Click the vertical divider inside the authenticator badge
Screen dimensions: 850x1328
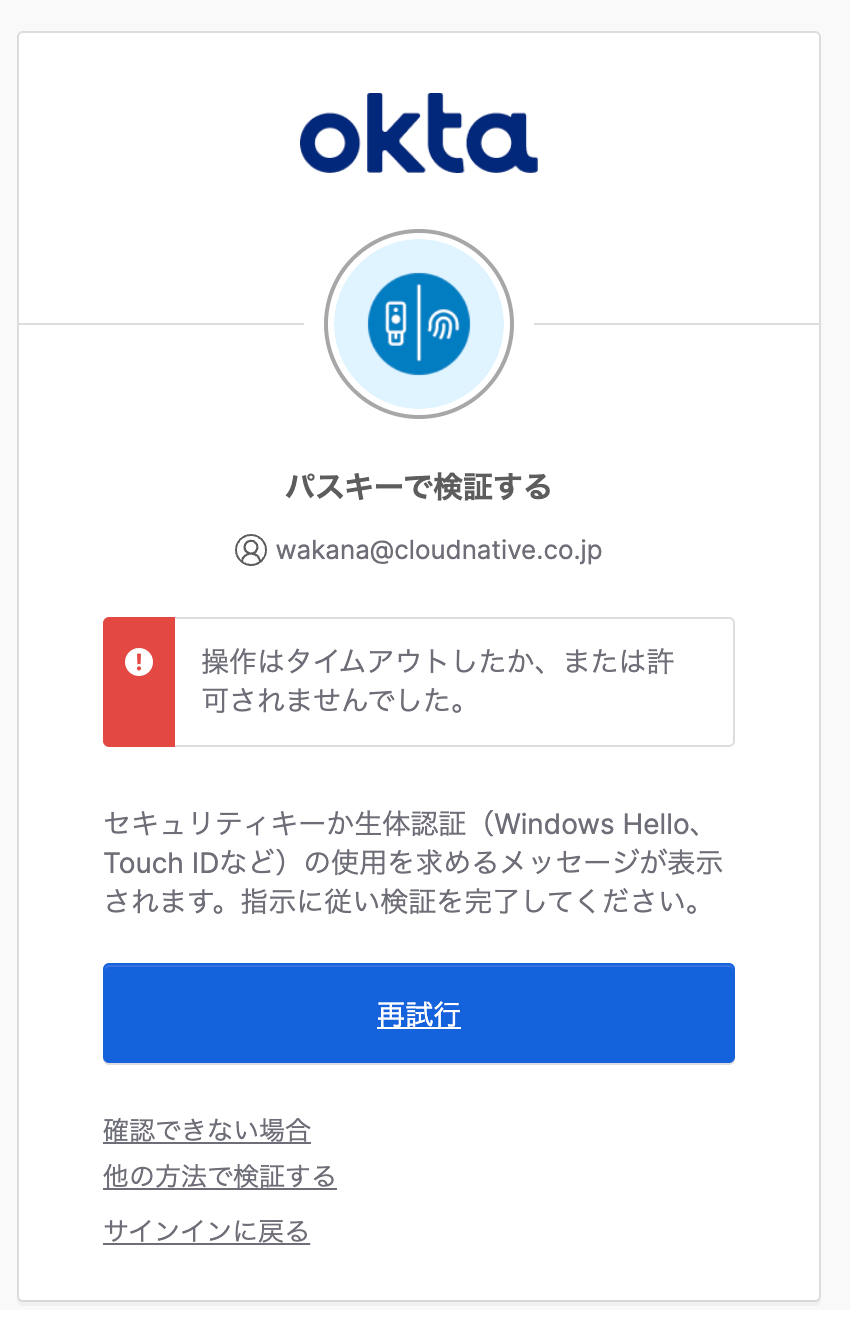pos(419,324)
